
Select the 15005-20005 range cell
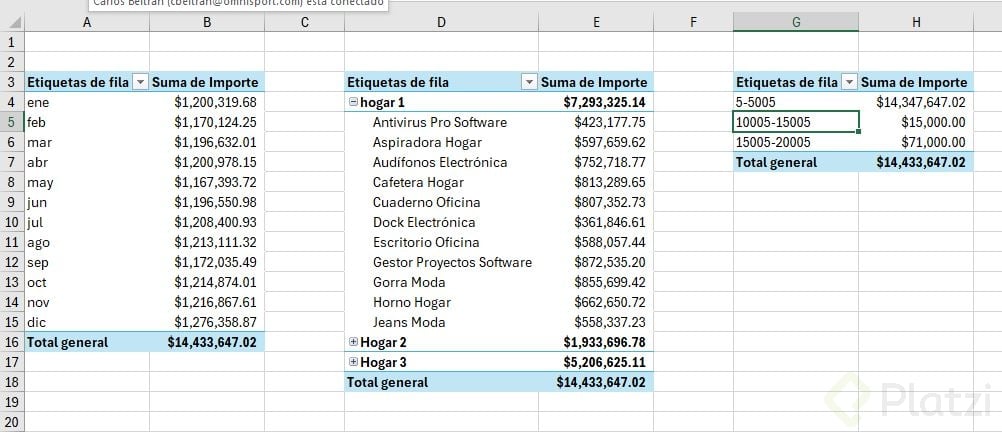[x=796, y=142]
